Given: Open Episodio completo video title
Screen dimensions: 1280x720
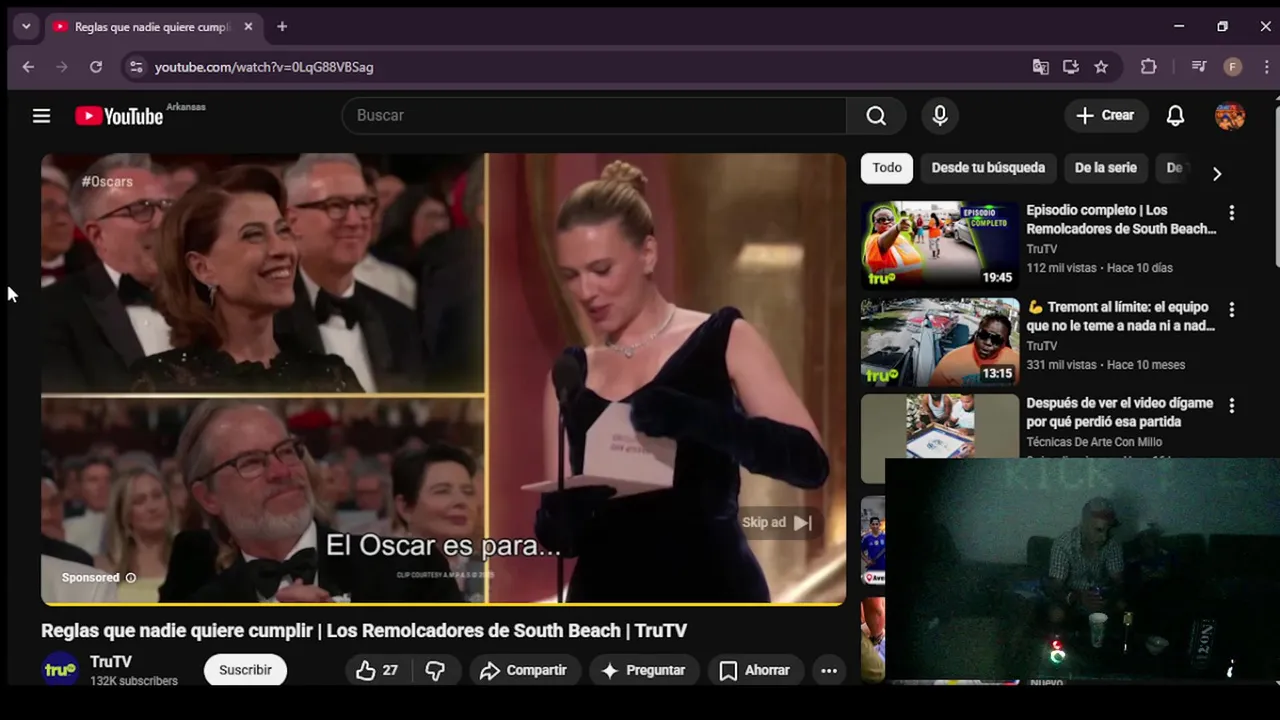Looking at the screenshot, I should point(1121,219).
